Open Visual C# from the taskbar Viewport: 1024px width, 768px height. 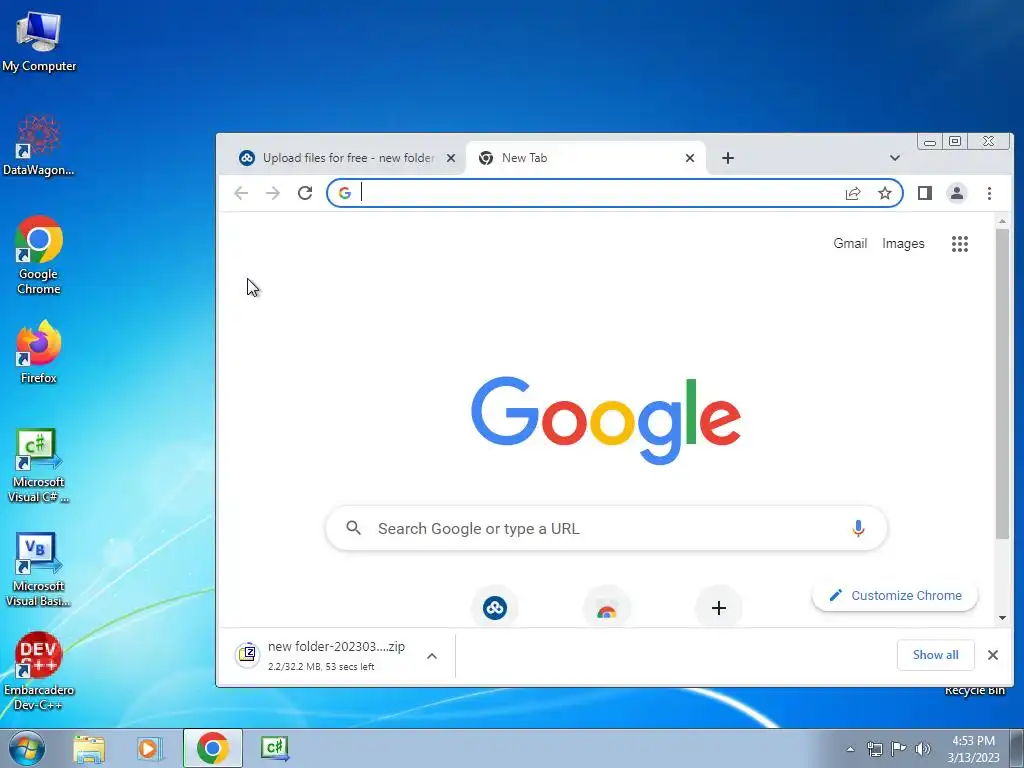(275, 748)
